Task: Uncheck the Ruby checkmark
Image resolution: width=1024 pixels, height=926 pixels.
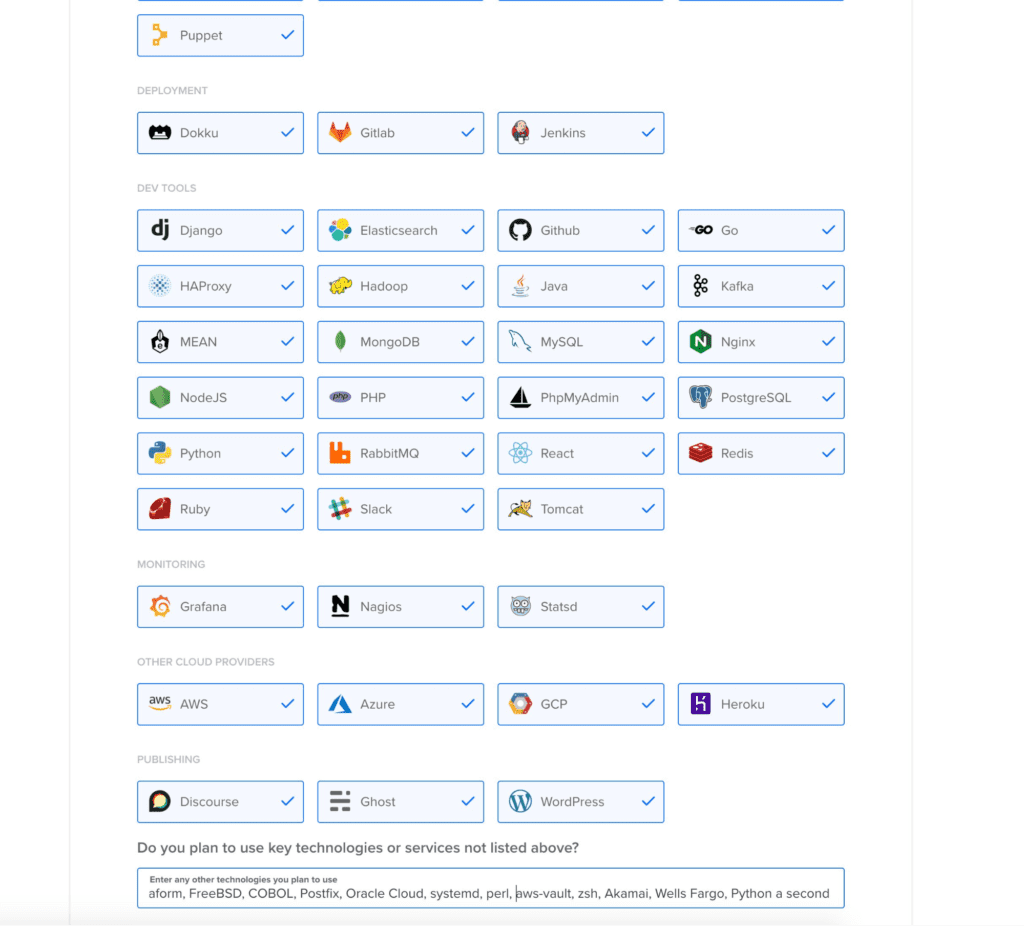Action: [x=287, y=509]
